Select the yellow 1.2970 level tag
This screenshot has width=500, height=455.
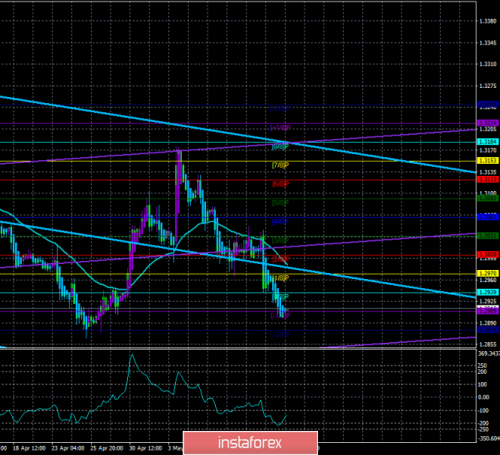tap(488, 273)
